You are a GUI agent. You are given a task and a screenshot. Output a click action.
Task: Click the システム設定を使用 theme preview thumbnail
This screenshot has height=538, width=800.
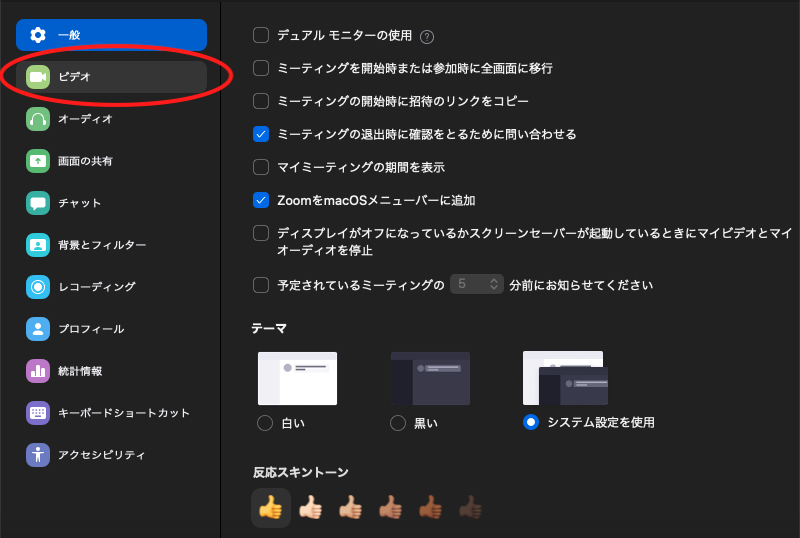(x=564, y=378)
